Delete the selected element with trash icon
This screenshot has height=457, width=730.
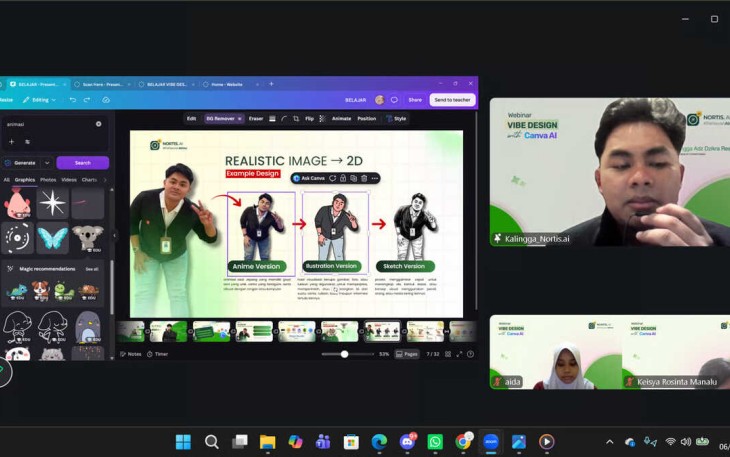[364, 178]
